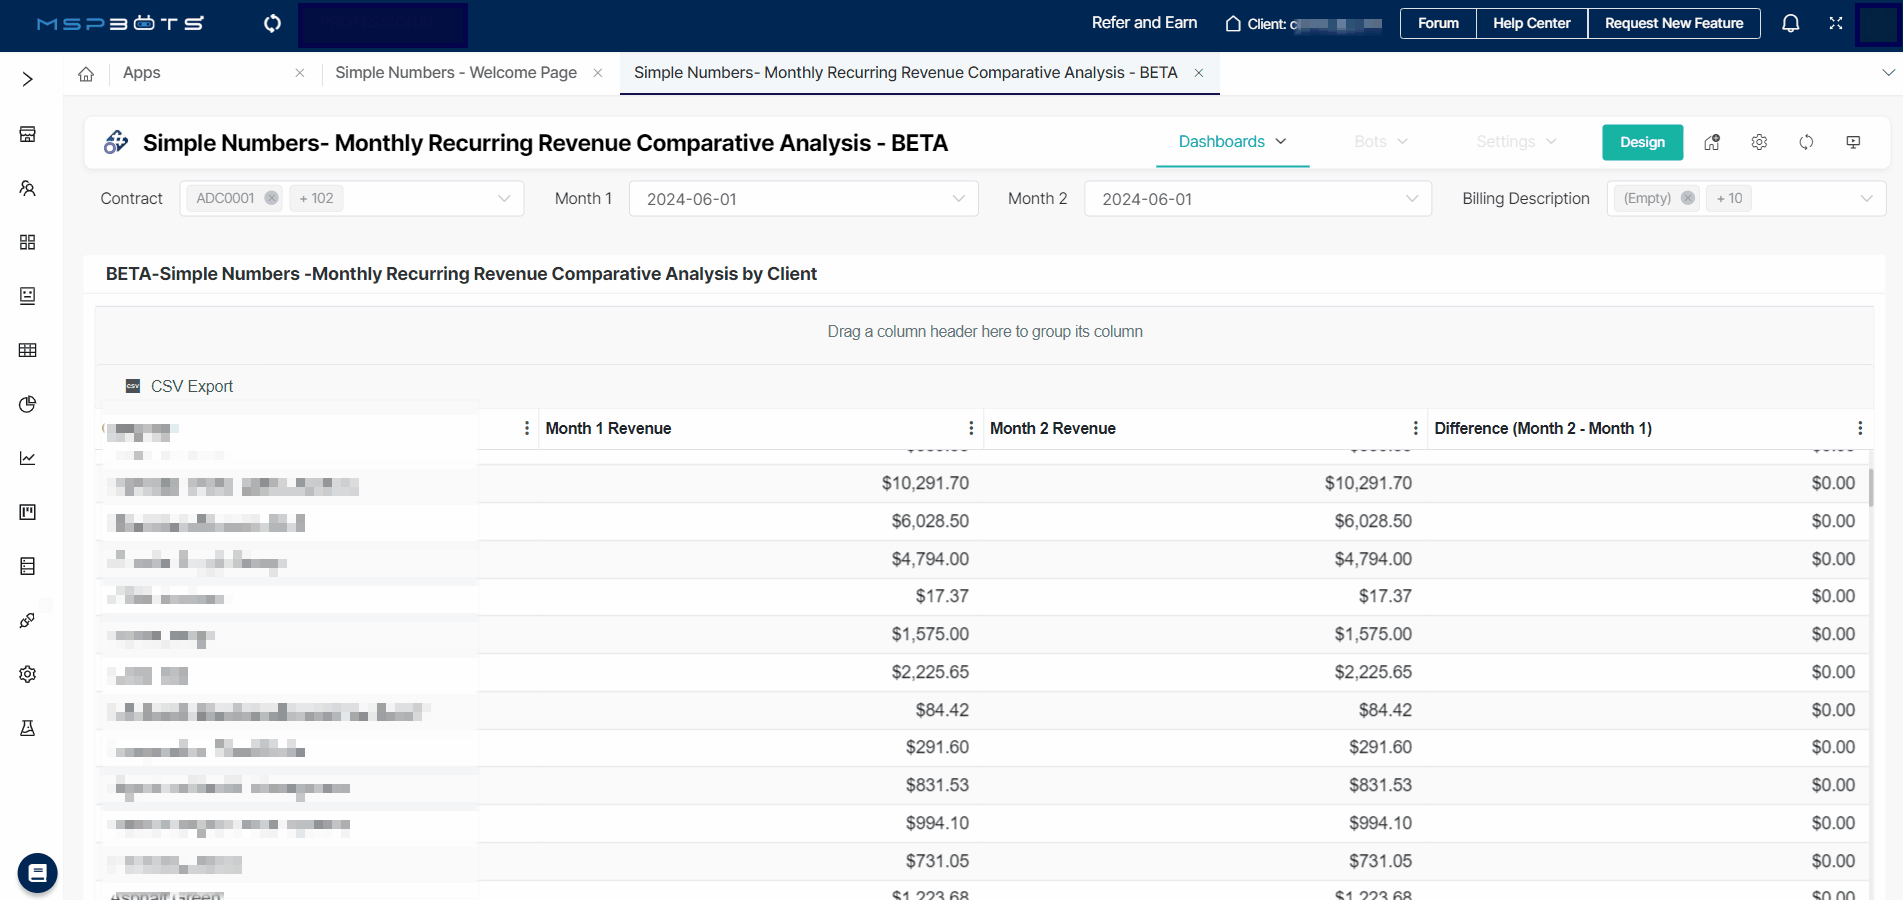Select the $994.10 Month 1 cell
Image resolution: width=1903 pixels, height=900 pixels.
point(937,823)
